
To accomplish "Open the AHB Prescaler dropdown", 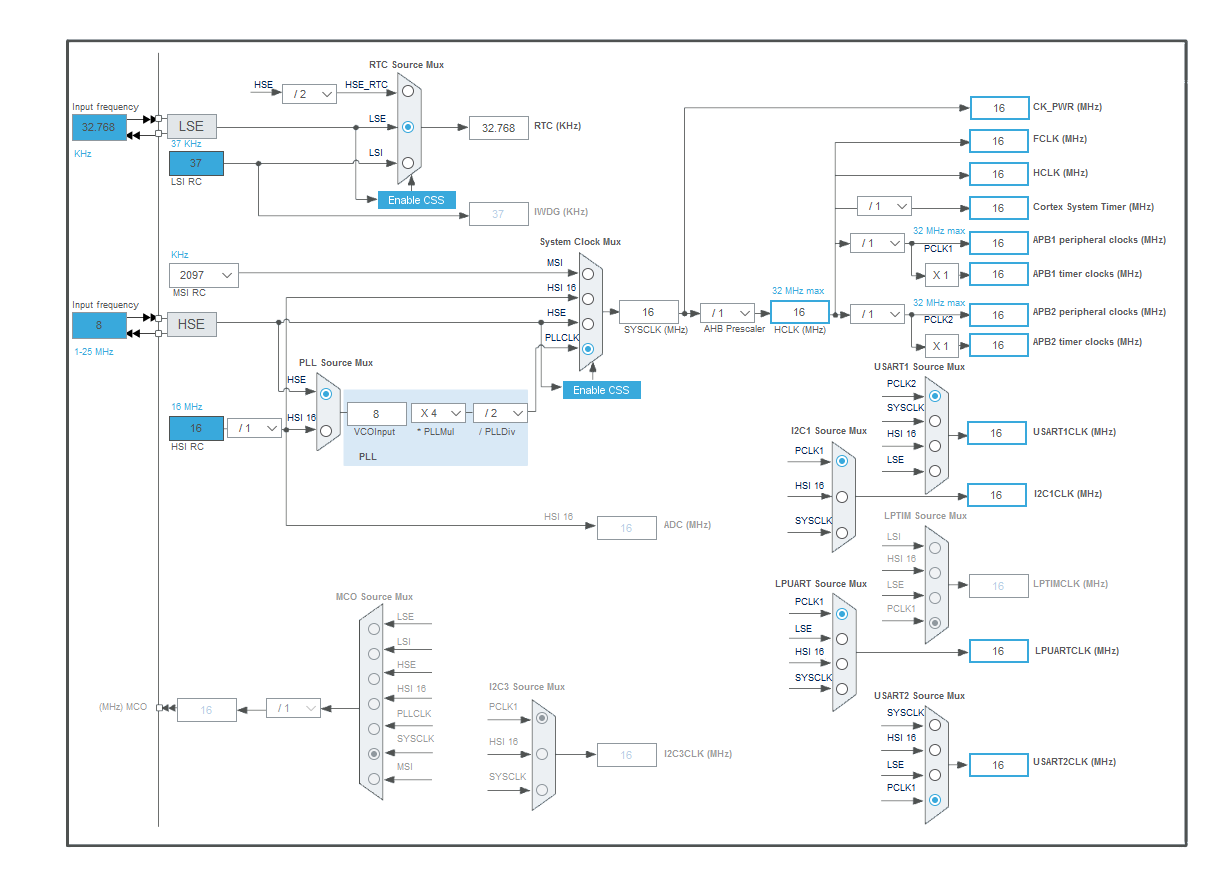I will 727,312.
